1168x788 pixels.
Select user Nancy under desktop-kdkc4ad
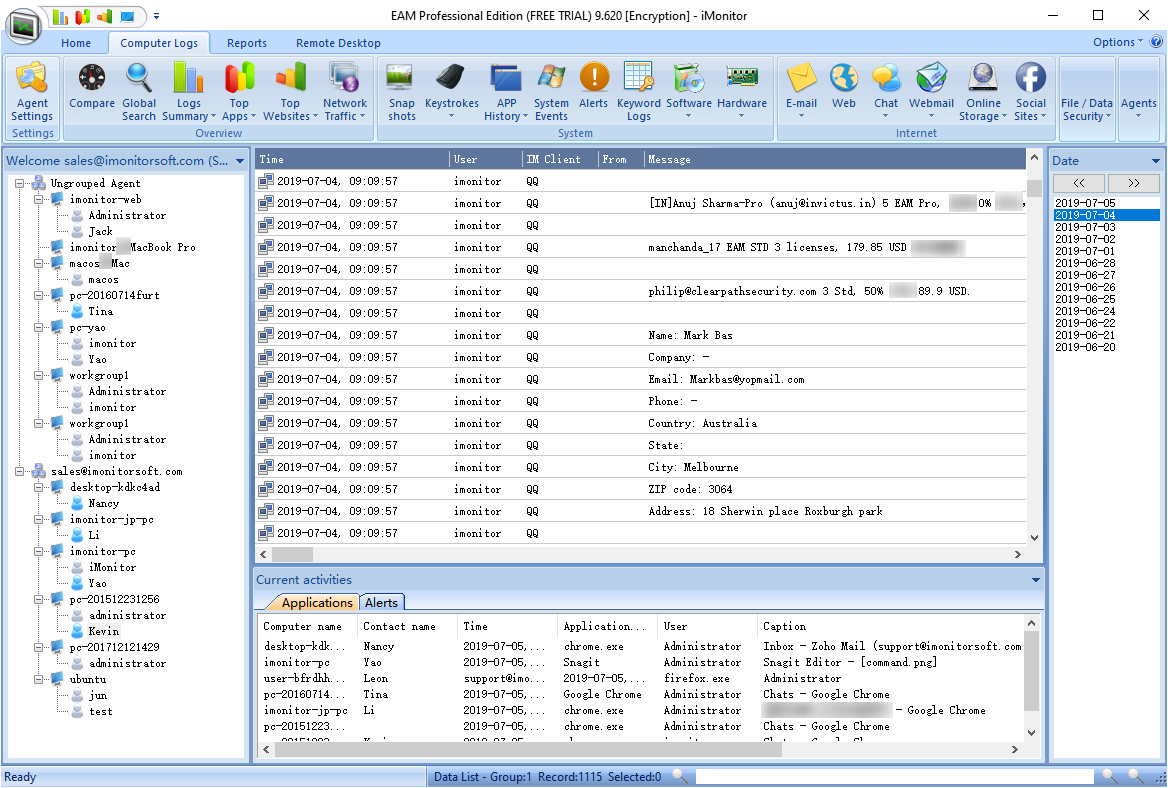[x=103, y=503]
